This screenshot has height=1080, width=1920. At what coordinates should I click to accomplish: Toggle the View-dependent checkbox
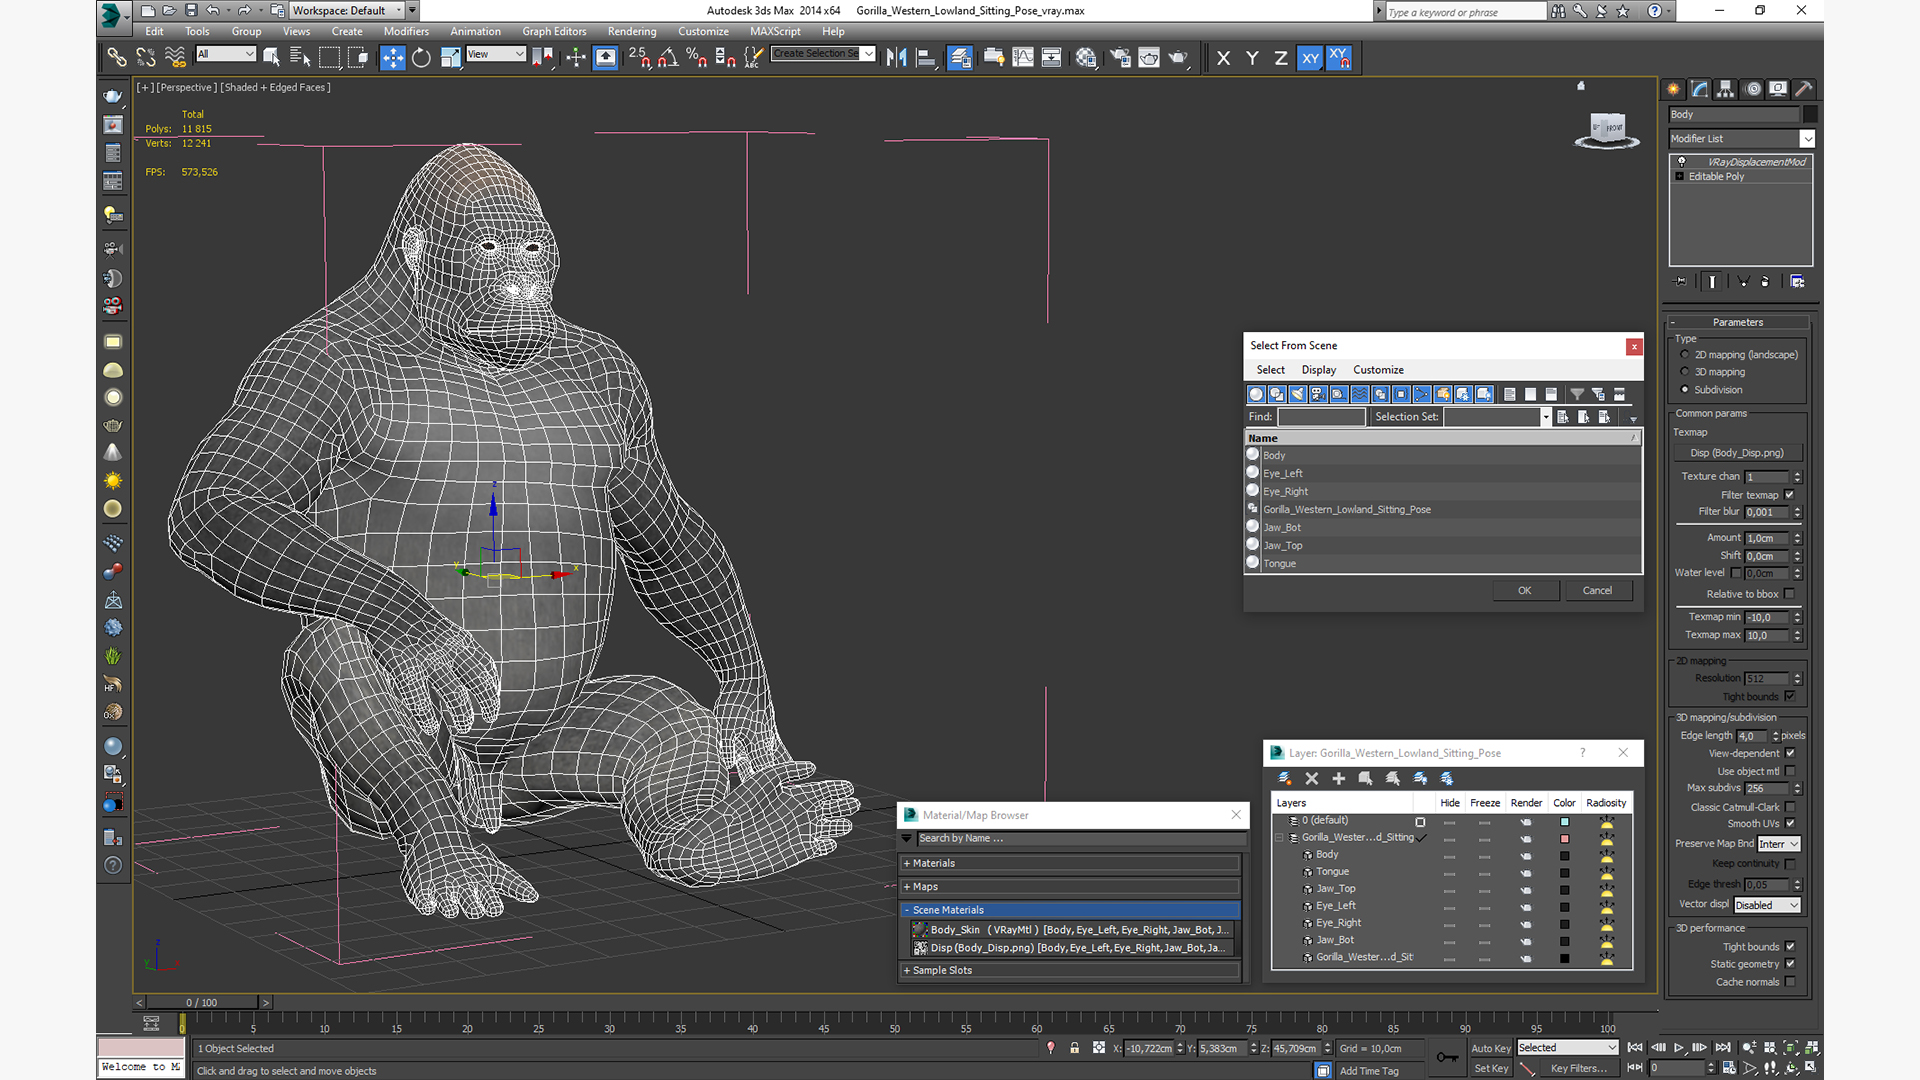(1790, 753)
